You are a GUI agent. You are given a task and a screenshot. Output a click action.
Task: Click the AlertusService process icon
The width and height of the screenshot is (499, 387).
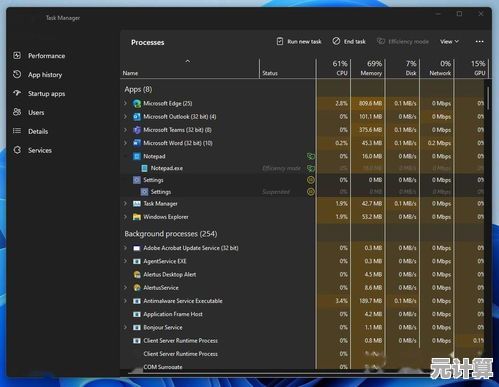point(137,288)
